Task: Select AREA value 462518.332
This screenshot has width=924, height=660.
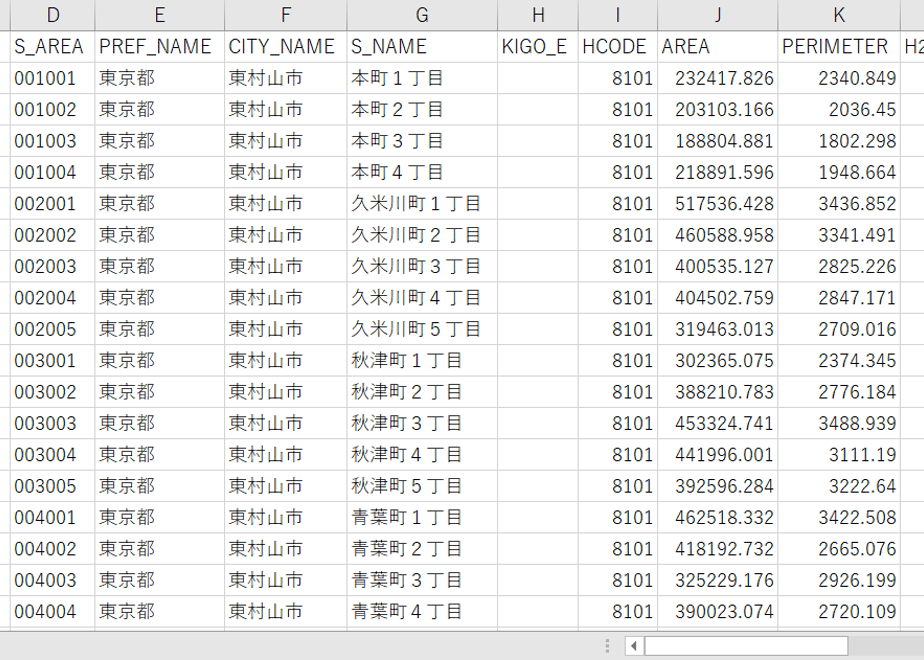Action: (718, 517)
